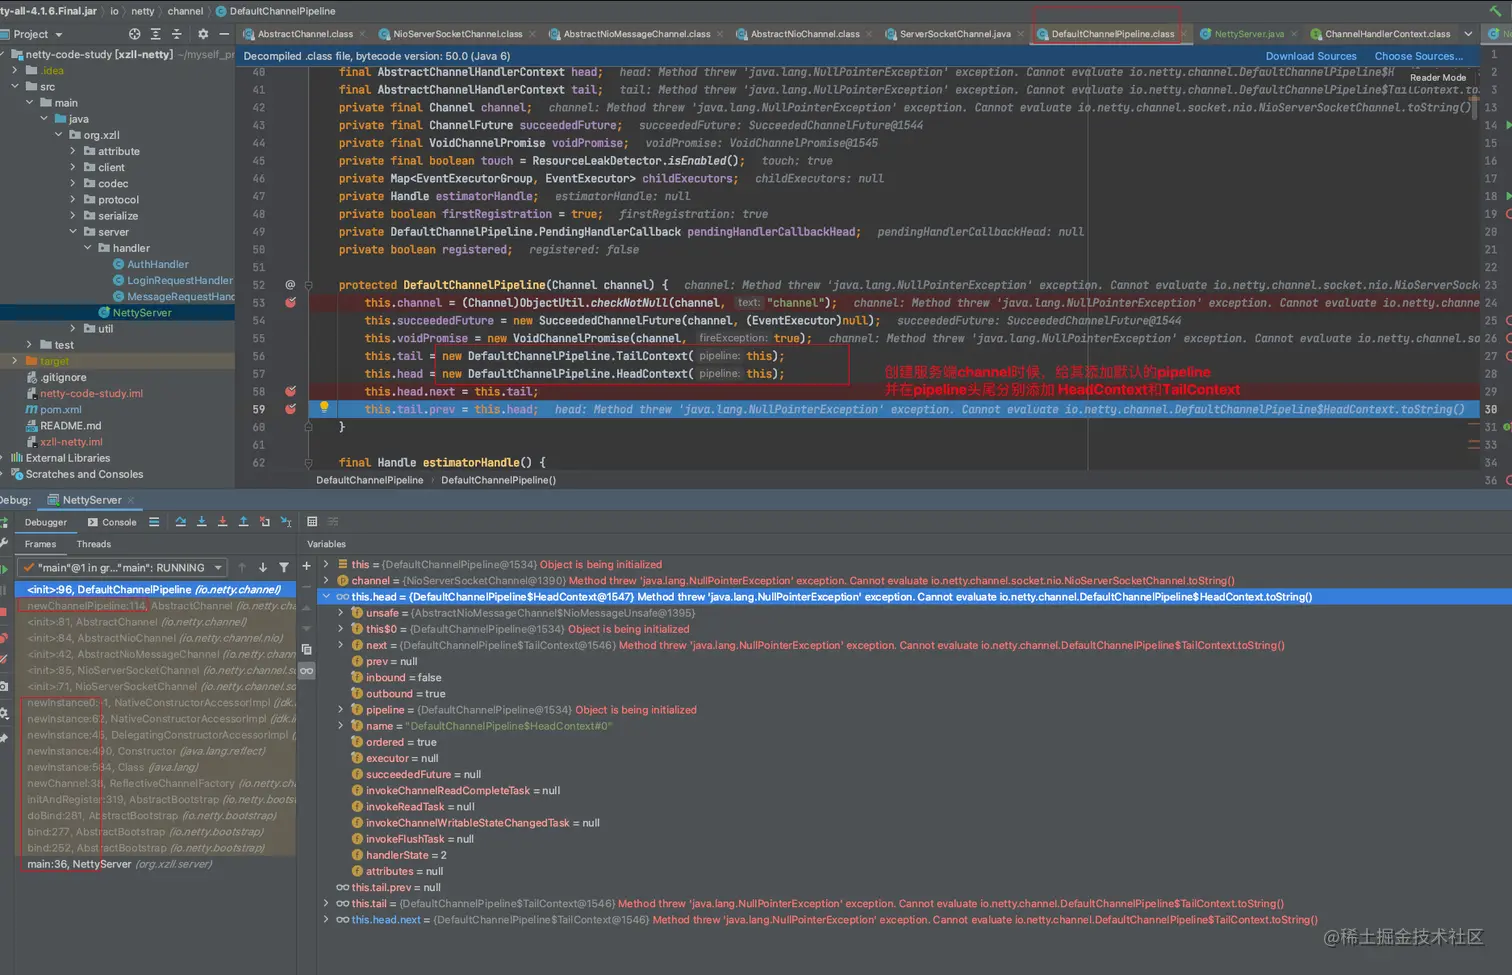Select the next frame down arrow
The image size is (1512, 975).
click(263, 568)
